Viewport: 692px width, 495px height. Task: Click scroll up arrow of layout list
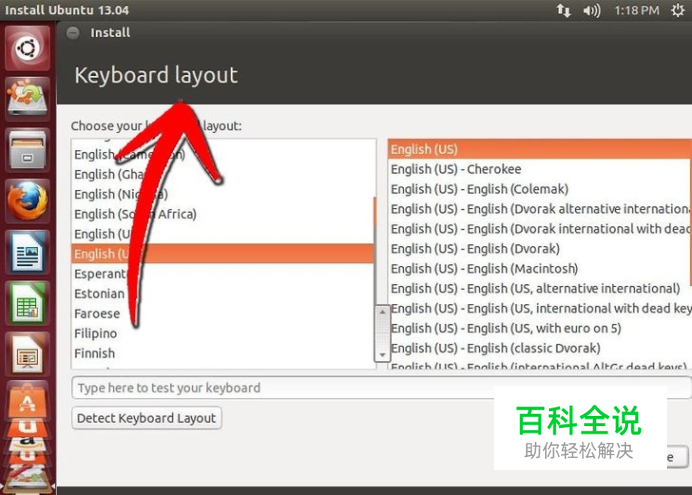[382, 312]
